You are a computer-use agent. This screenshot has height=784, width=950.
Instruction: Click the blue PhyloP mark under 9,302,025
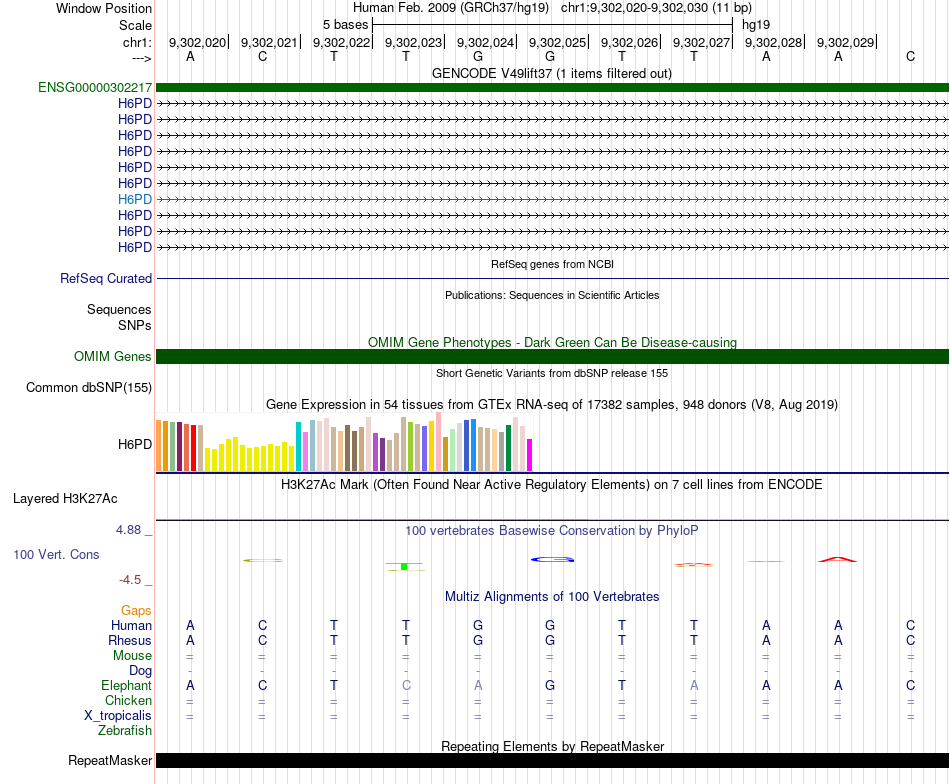point(552,559)
